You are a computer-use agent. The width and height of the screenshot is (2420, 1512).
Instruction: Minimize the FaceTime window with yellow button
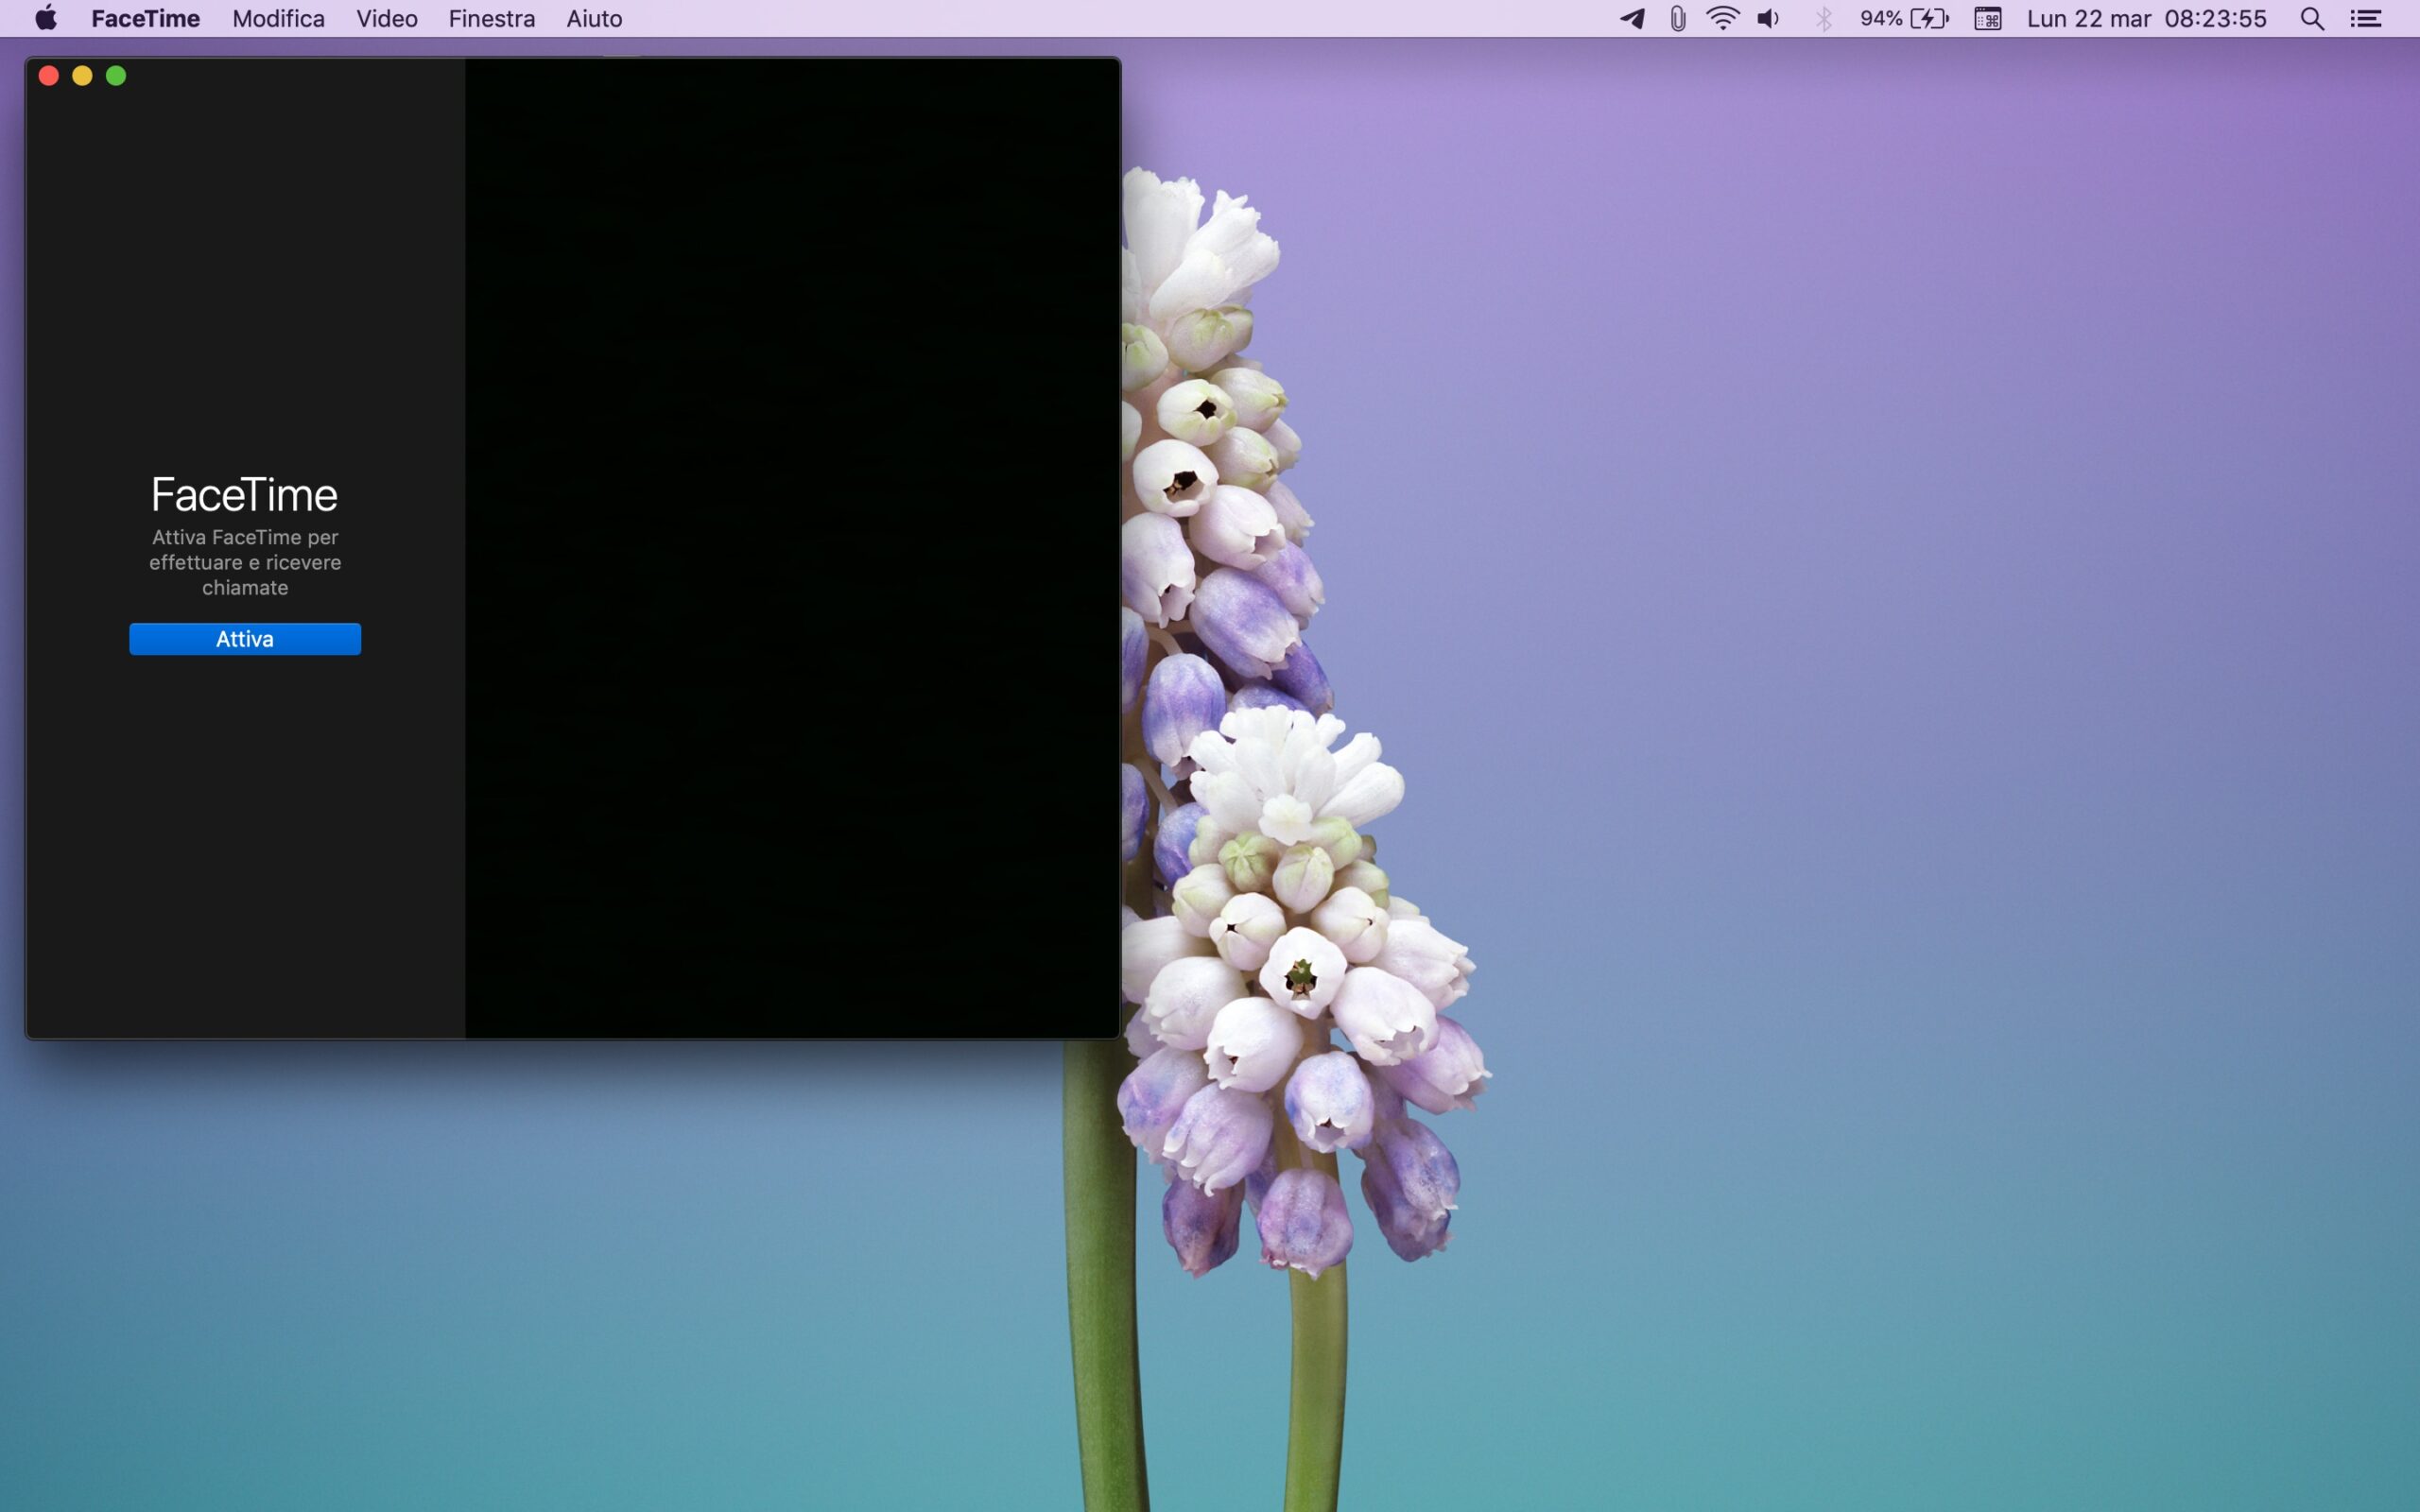coord(82,76)
